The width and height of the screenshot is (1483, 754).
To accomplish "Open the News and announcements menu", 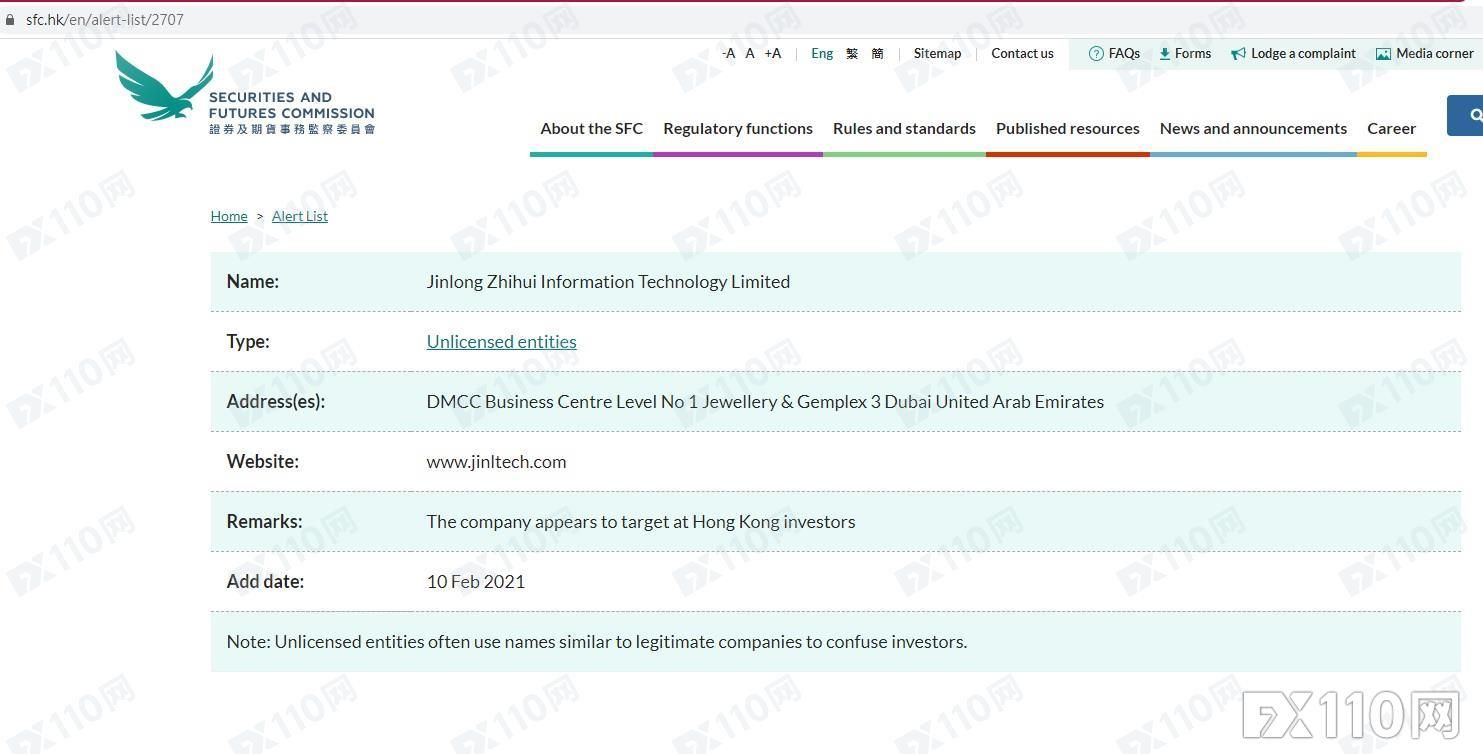I will pos(1252,129).
